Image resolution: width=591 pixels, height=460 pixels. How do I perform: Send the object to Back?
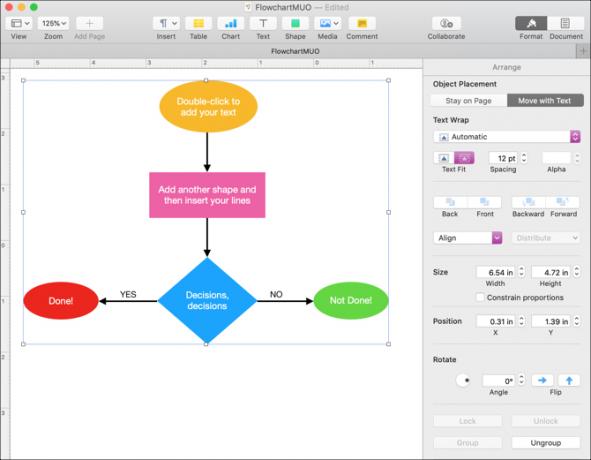click(x=450, y=202)
